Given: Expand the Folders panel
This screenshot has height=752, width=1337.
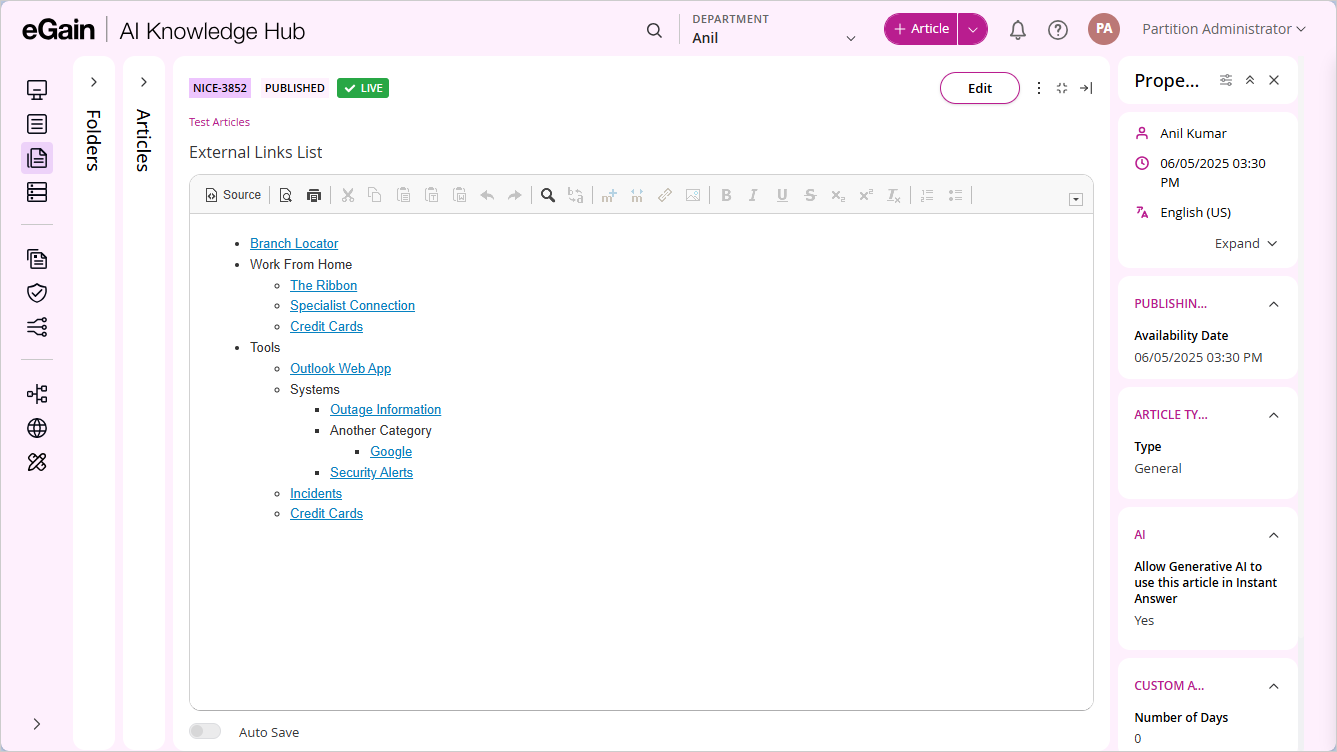Looking at the screenshot, I should [x=93, y=83].
